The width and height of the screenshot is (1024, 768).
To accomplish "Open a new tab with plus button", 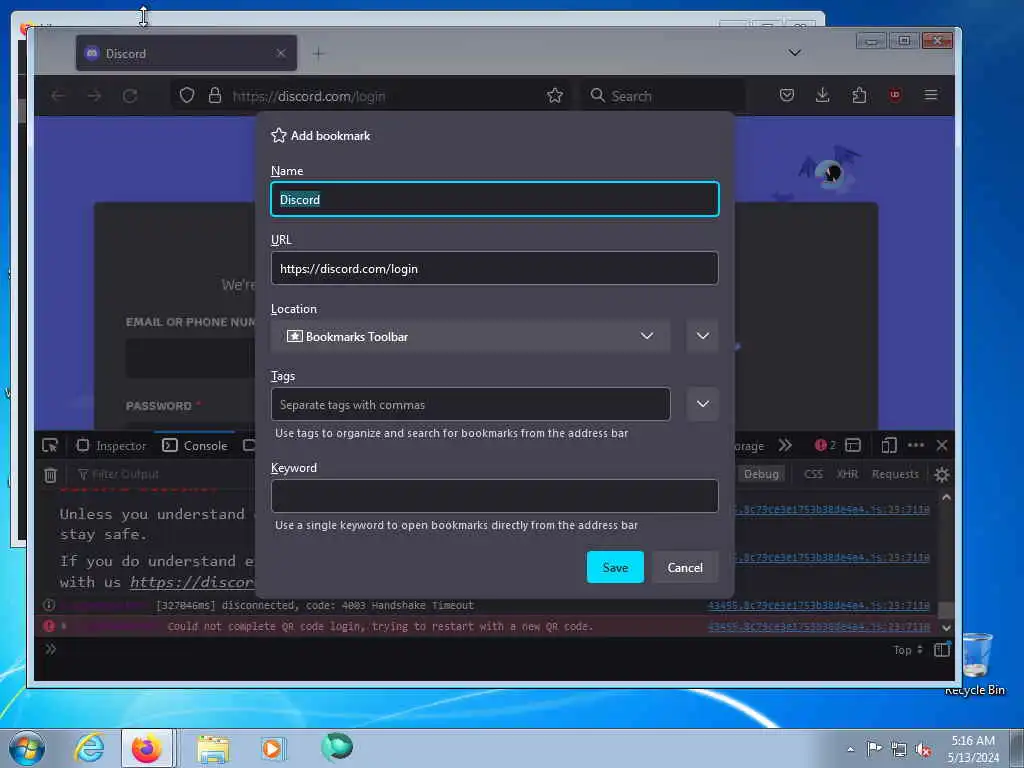I will pyautogui.click(x=318, y=54).
